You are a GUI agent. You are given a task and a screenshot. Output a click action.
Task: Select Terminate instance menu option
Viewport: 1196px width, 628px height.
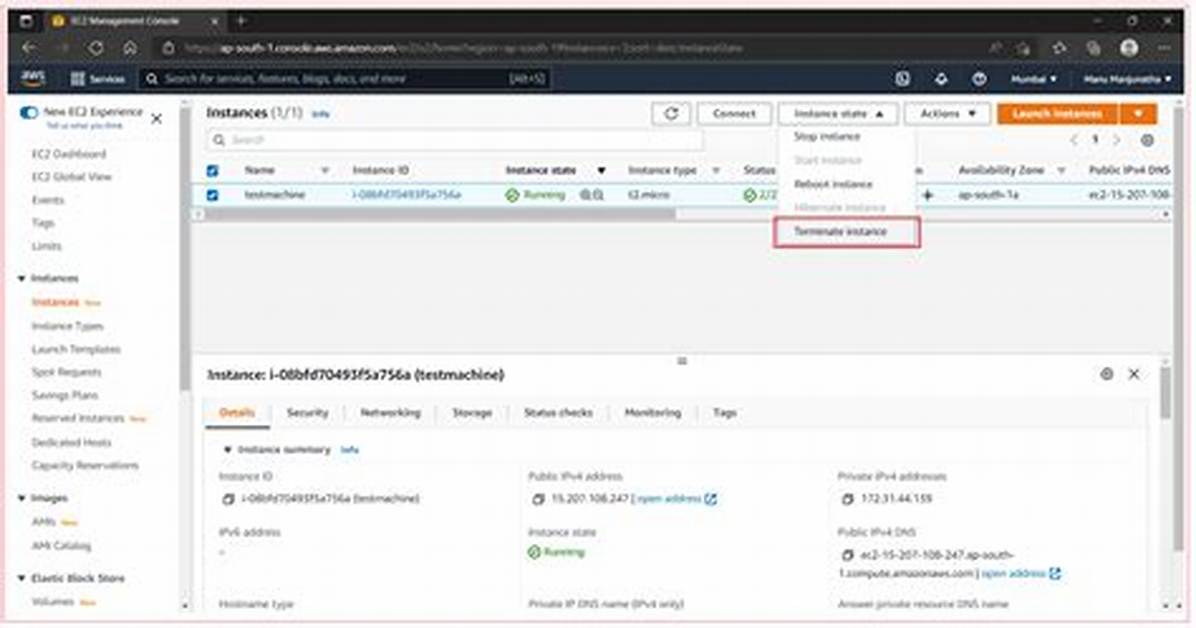(x=840, y=232)
